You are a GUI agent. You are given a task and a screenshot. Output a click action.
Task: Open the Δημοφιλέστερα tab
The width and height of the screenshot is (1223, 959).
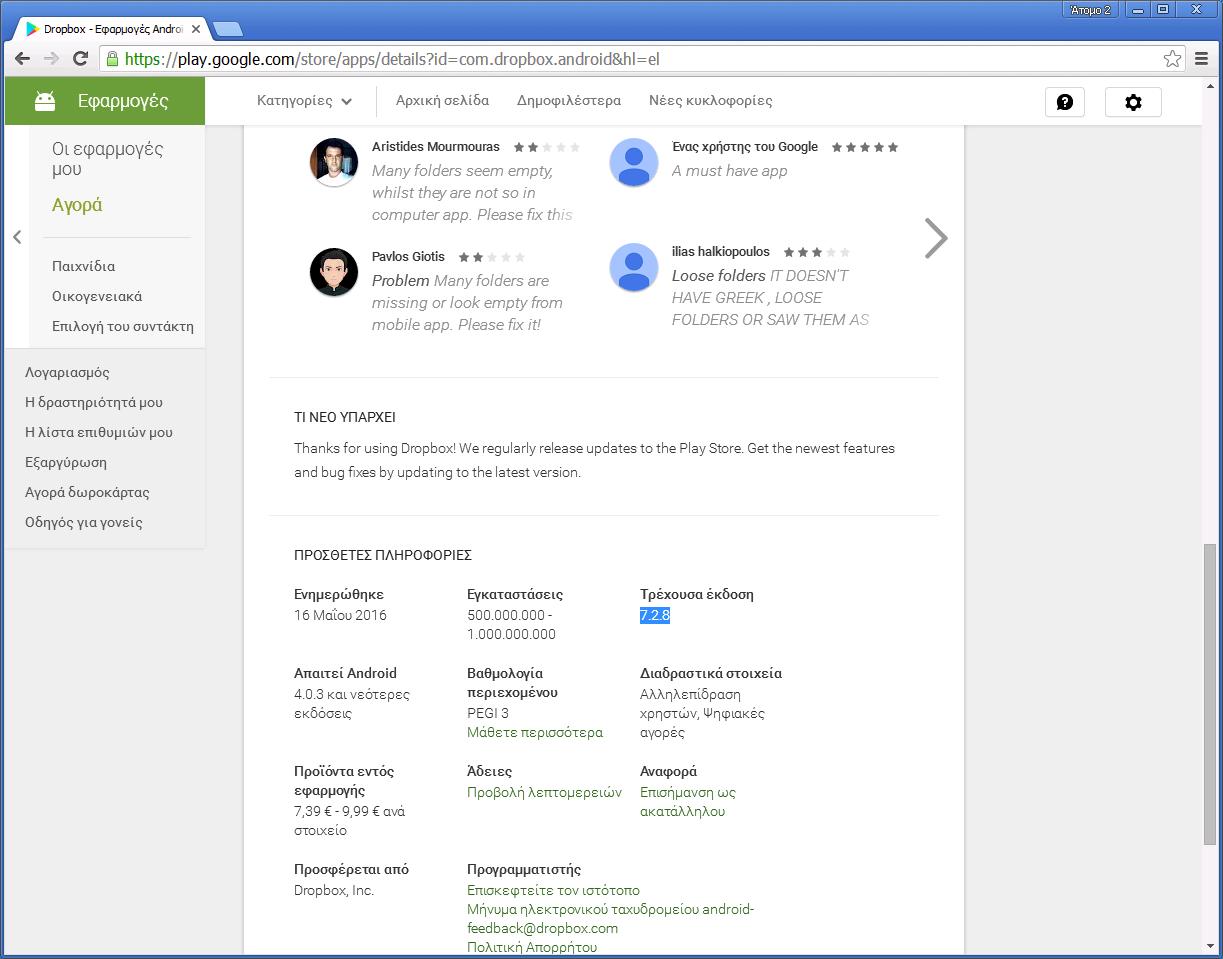tap(568, 101)
